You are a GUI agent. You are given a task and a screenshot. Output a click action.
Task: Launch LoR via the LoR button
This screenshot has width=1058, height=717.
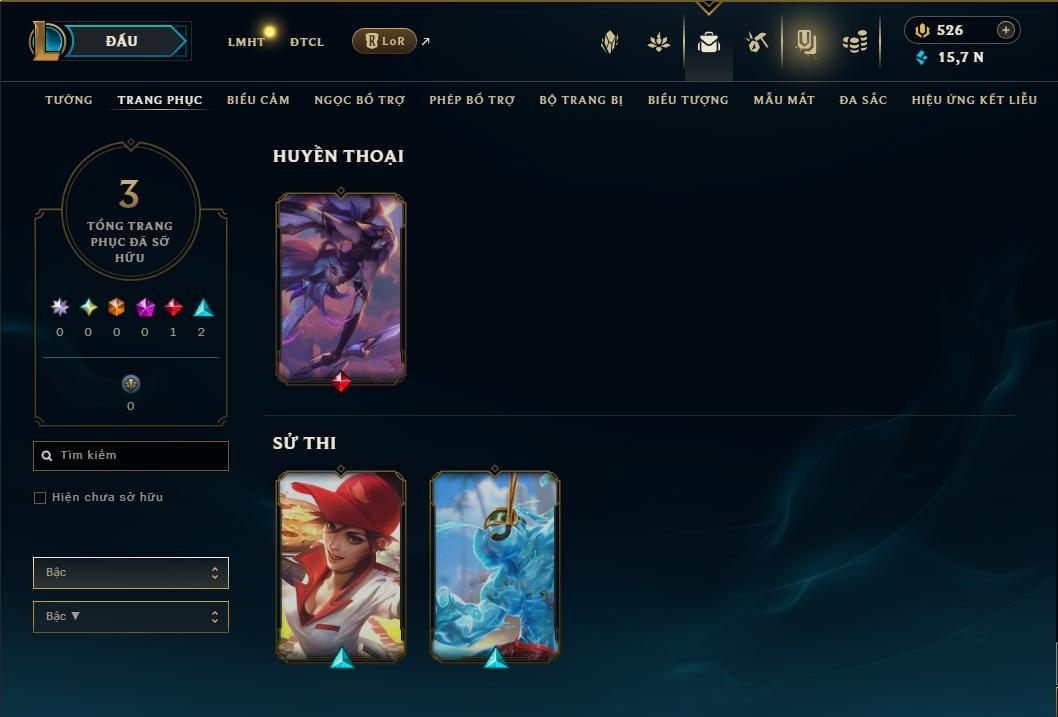pyautogui.click(x=384, y=41)
